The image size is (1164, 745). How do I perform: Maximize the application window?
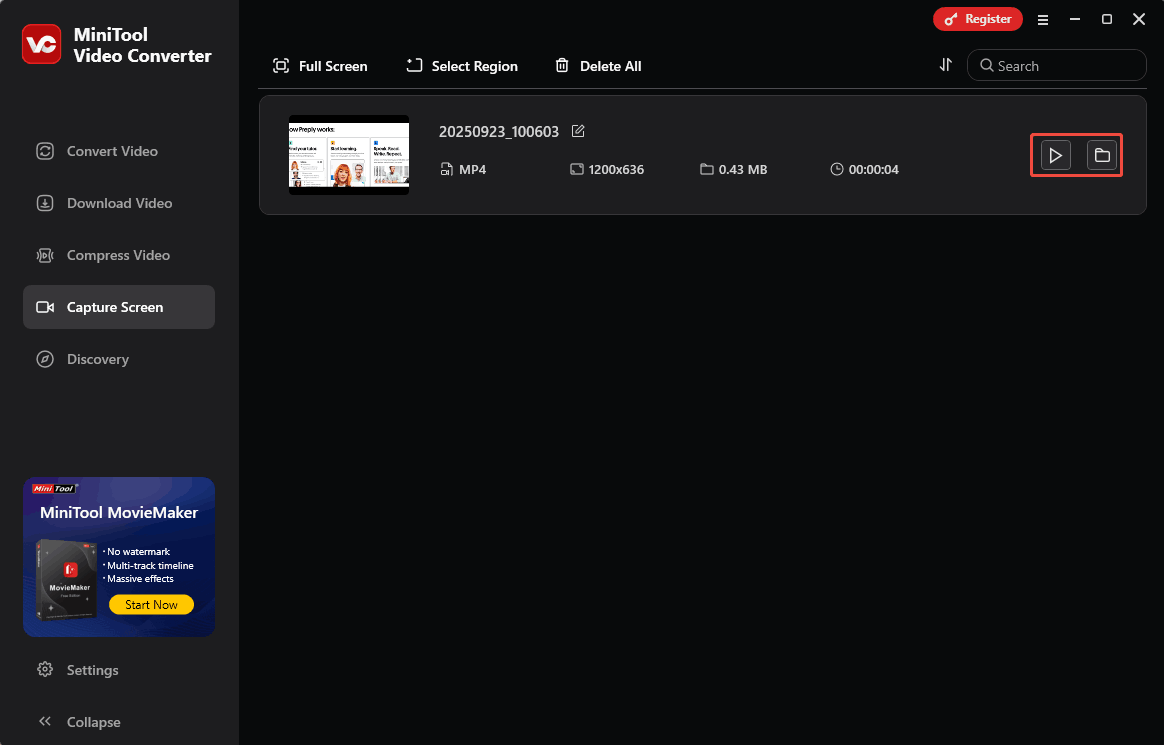[1107, 19]
